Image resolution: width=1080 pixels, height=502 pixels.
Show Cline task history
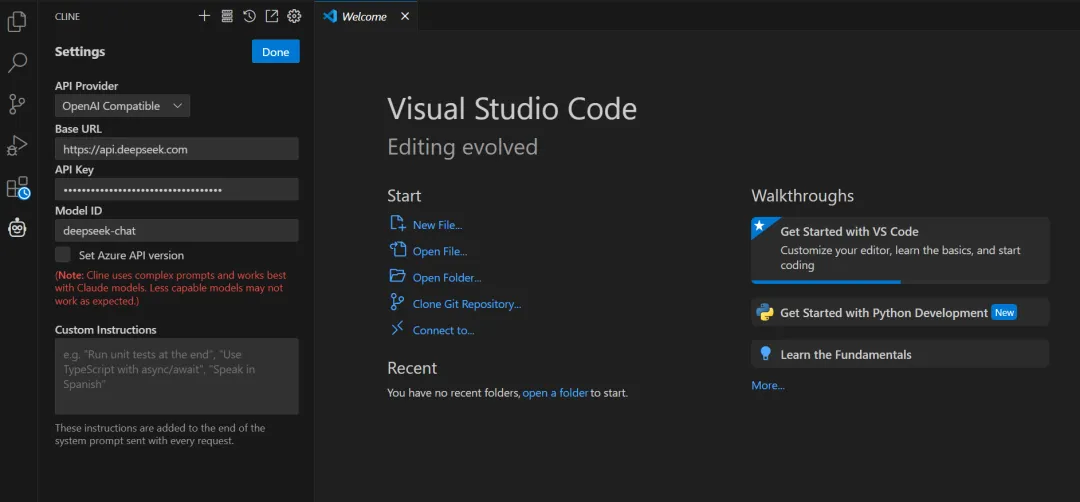[x=249, y=16]
